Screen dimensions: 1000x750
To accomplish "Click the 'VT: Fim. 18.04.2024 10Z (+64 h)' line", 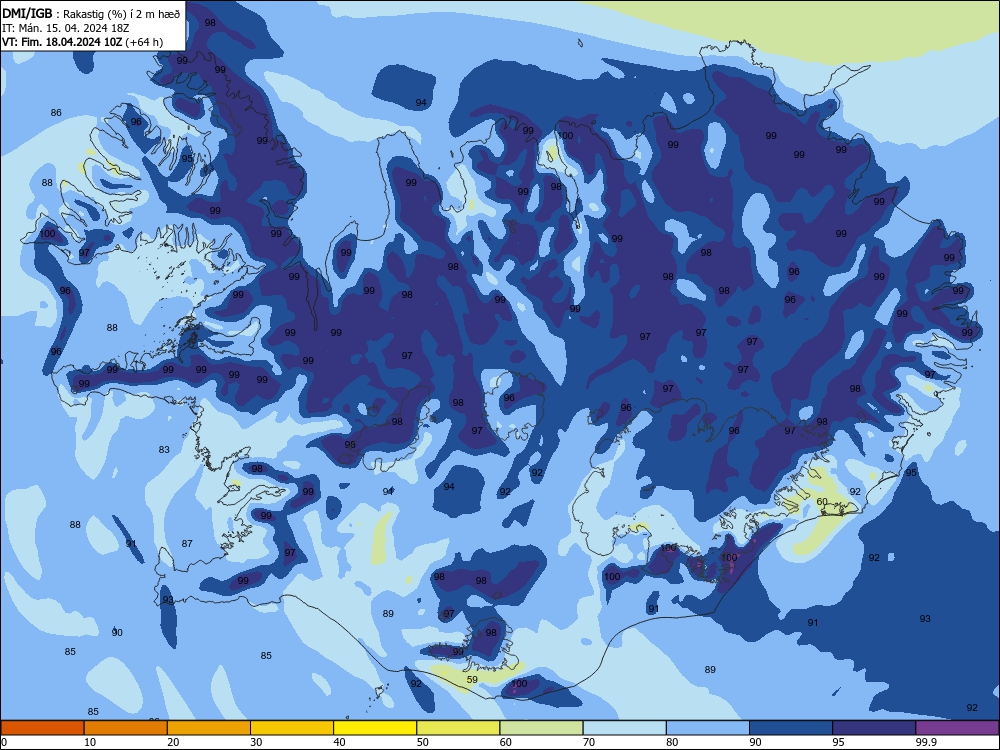I will [82, 42].
